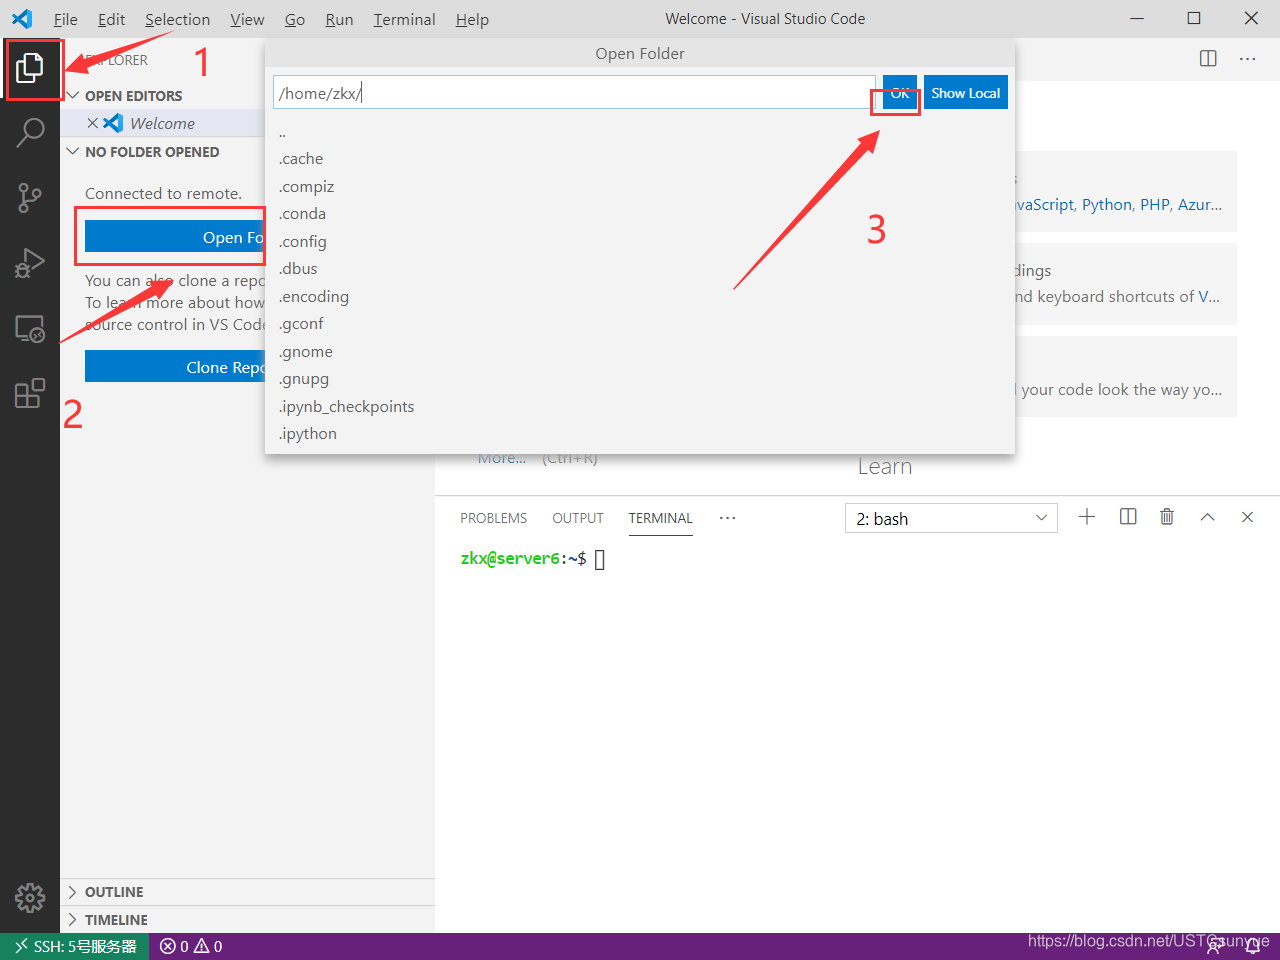Click the SSH remote indicator in status bar
The width and height of the screenshot is (1280, 960).
(75, 946)
